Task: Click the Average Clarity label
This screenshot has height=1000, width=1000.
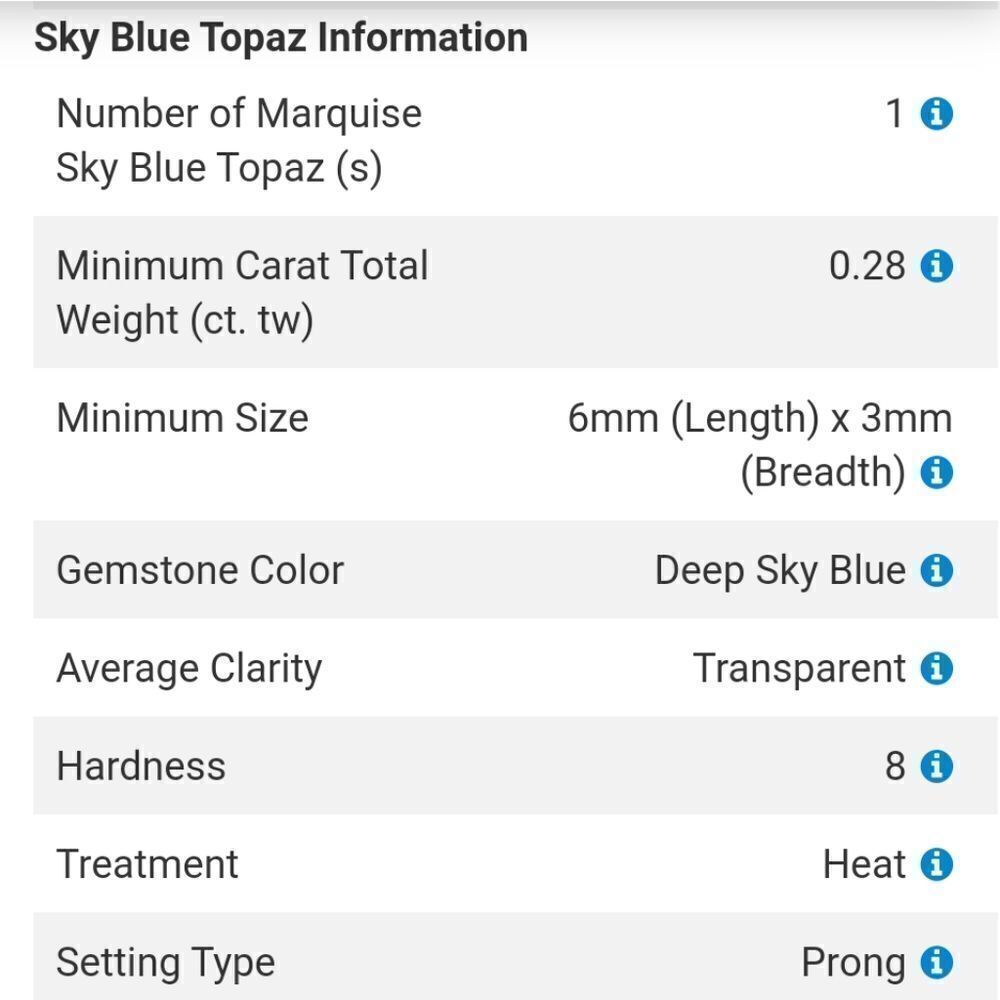Action: coord(189,669)
